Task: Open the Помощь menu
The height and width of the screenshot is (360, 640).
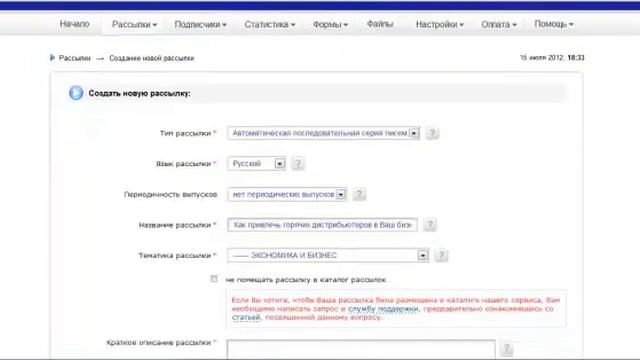Action: [554, 24]
